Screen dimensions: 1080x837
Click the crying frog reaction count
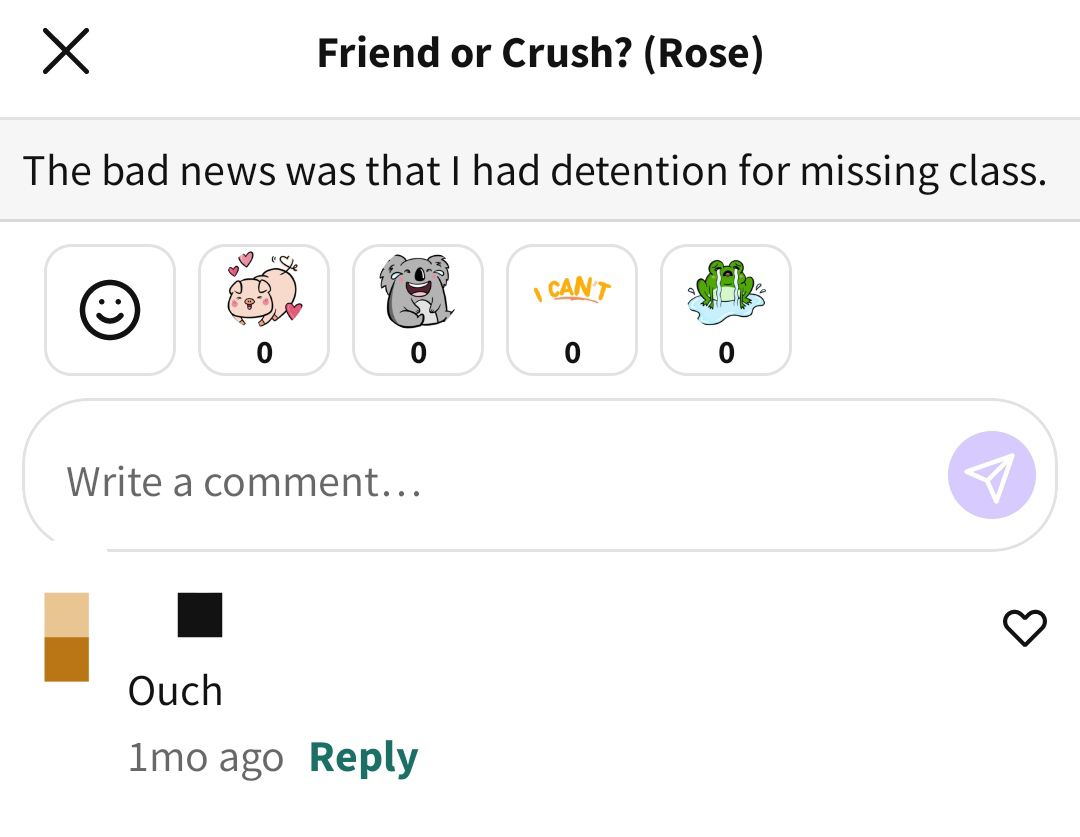point(726,353)
